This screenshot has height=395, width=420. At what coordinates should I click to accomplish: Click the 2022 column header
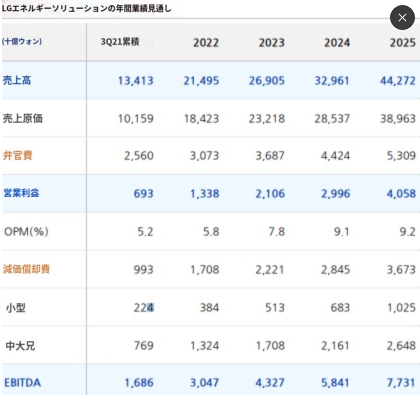(x=206, y=43)
